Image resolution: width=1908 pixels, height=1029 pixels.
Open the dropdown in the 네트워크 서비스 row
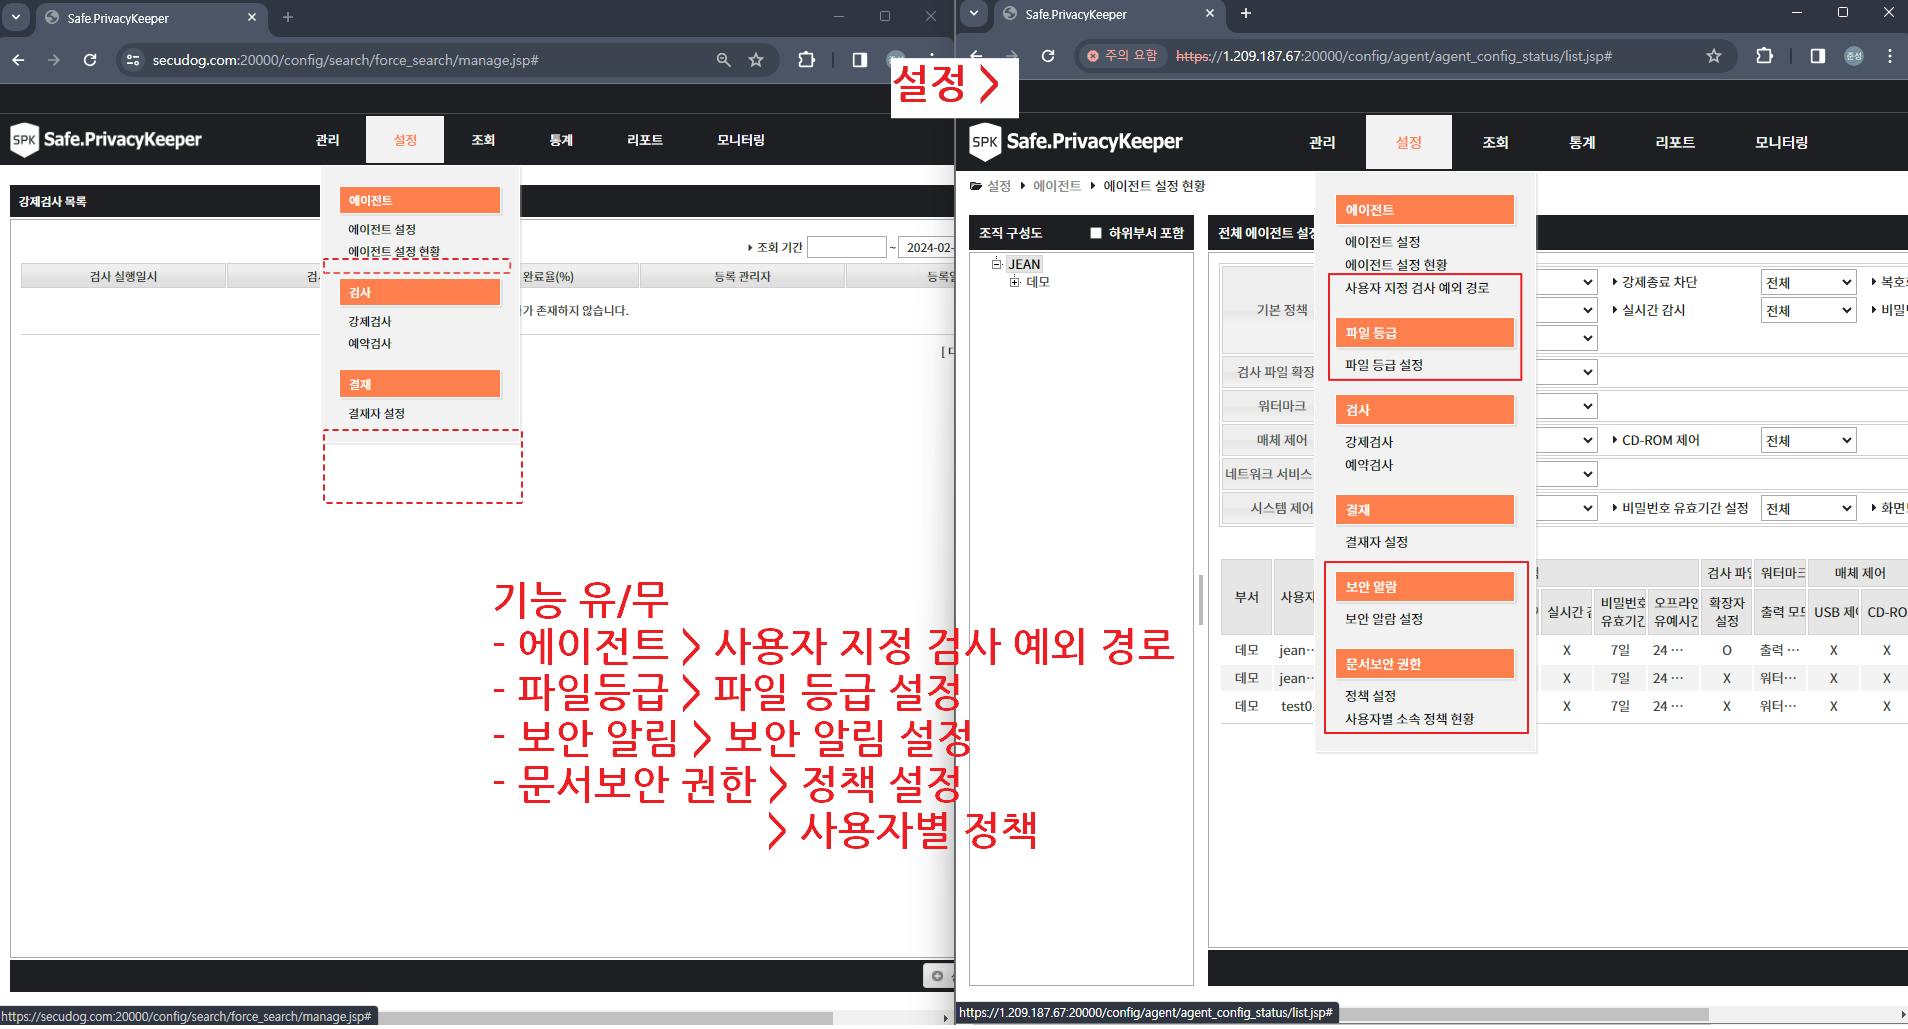[1566, 475]
